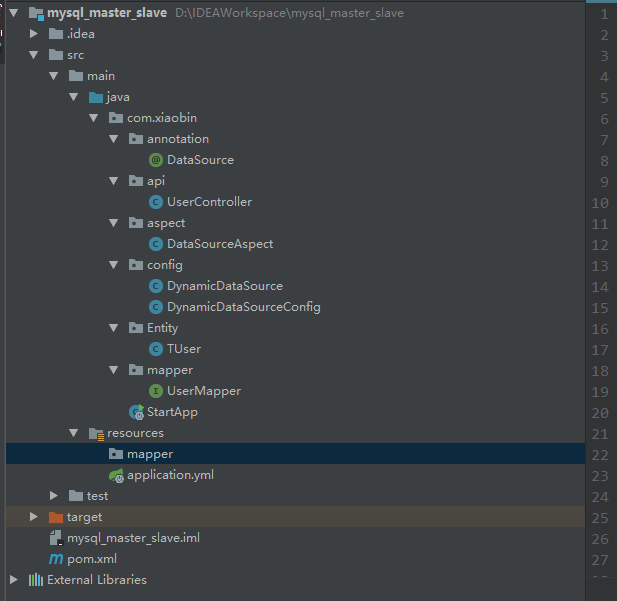Select the DataSource annotation file
This screenshot has width=617, height=601.
click(x=200, y=160)
